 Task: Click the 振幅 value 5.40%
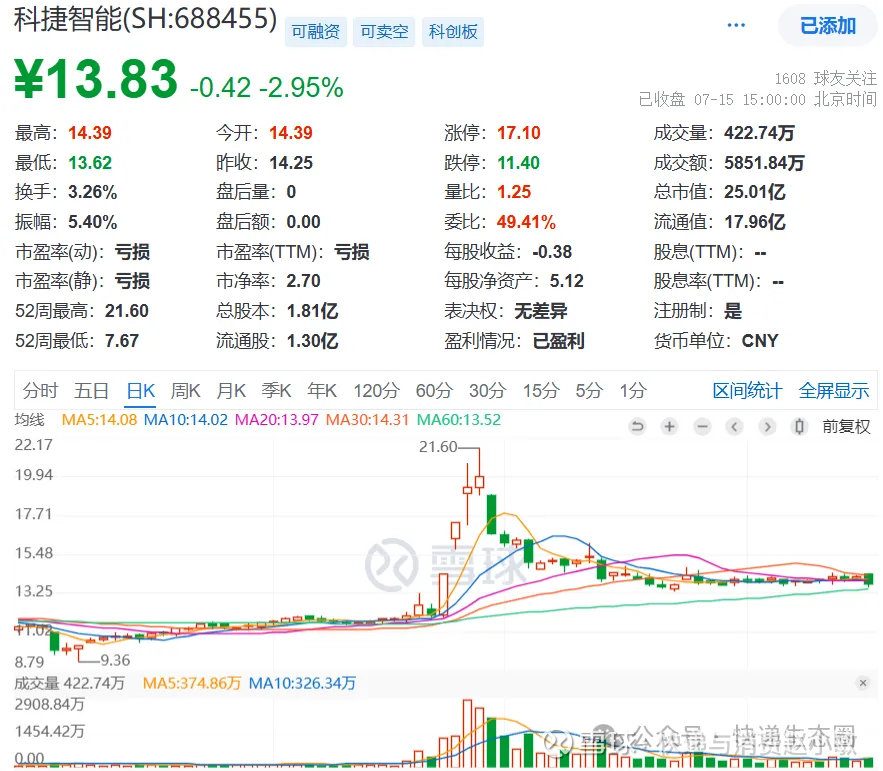click(93, 222)
